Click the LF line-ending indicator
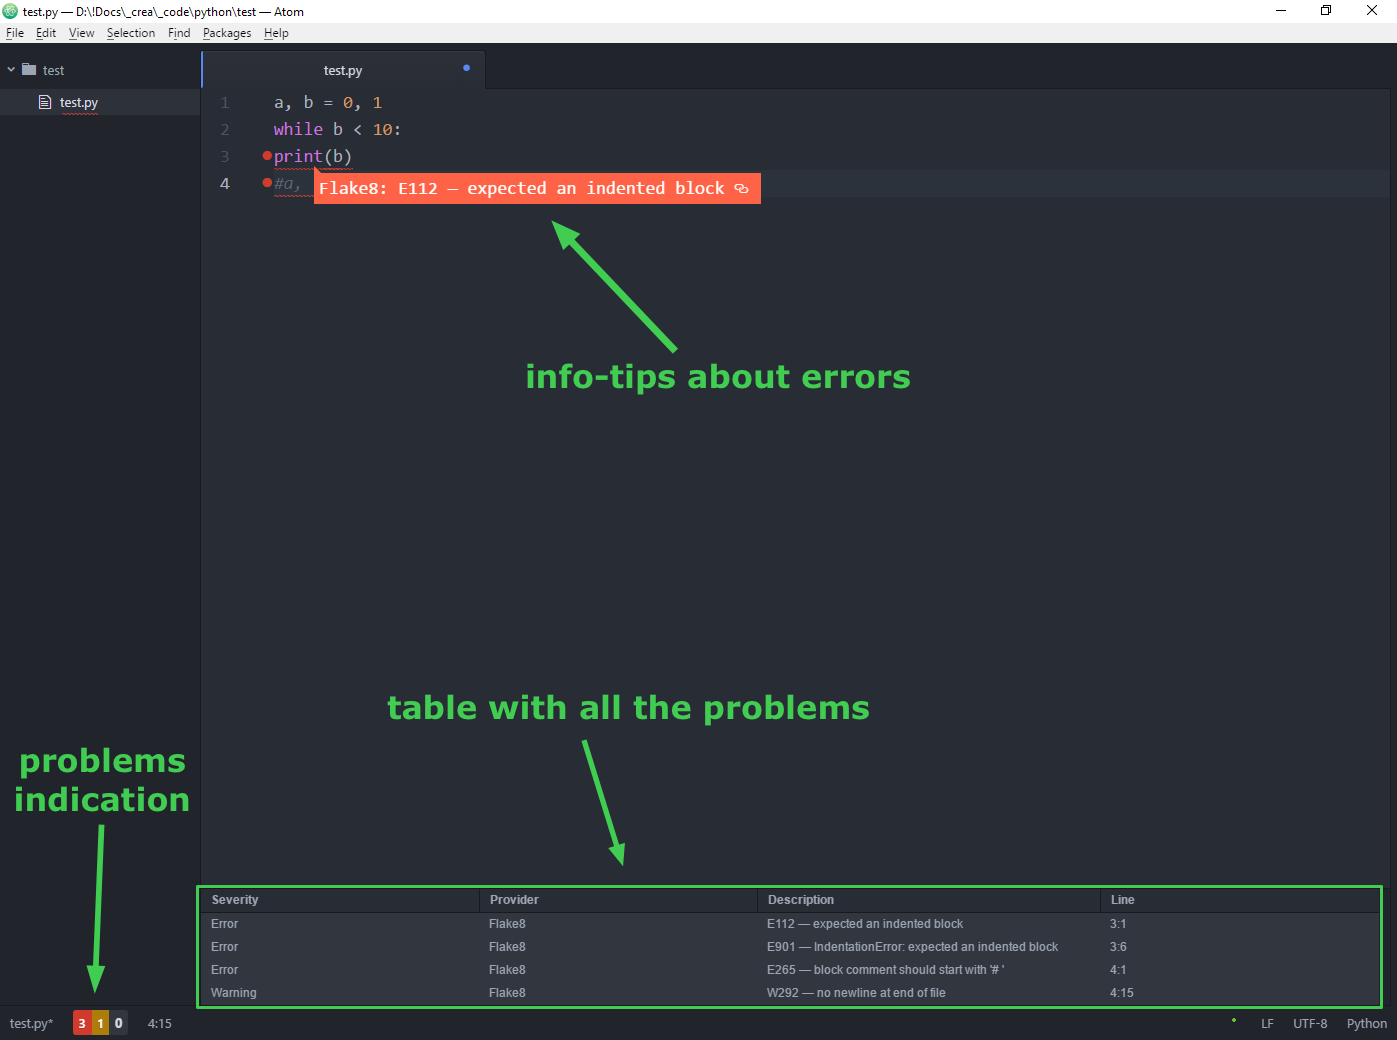This screenshot has width=1397, height=1040. (x=1267, y=1023)
